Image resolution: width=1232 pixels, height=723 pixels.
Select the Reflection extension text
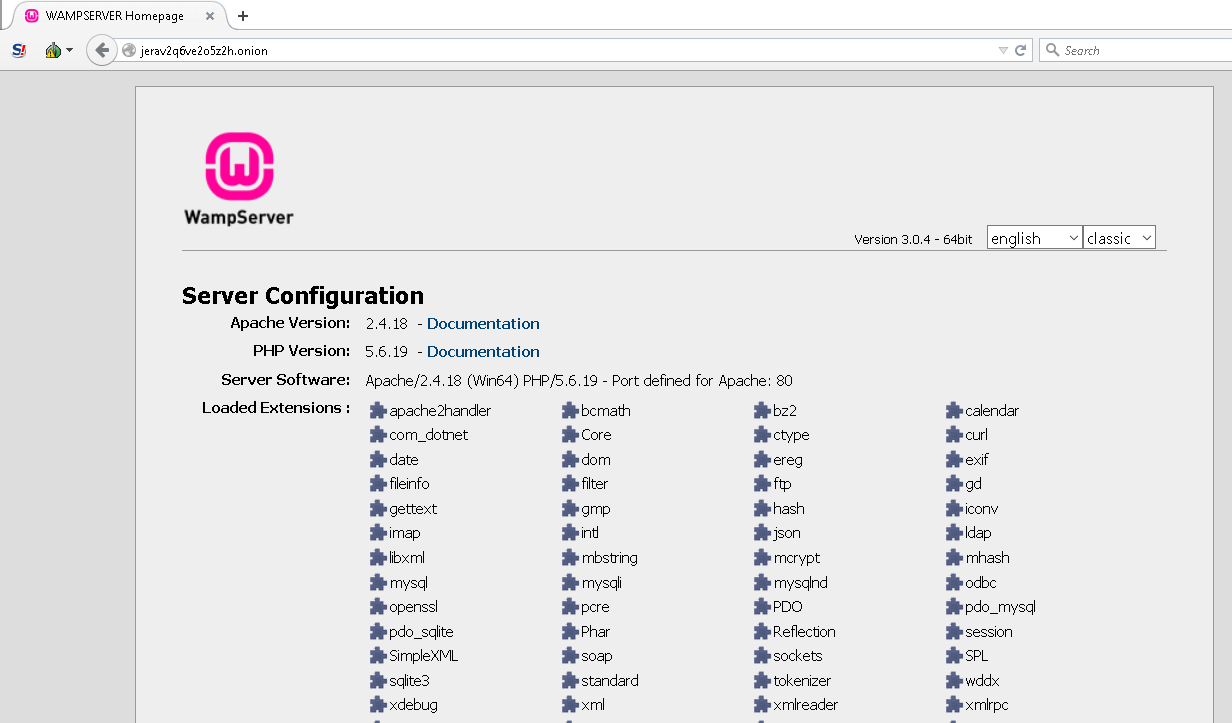804,632
